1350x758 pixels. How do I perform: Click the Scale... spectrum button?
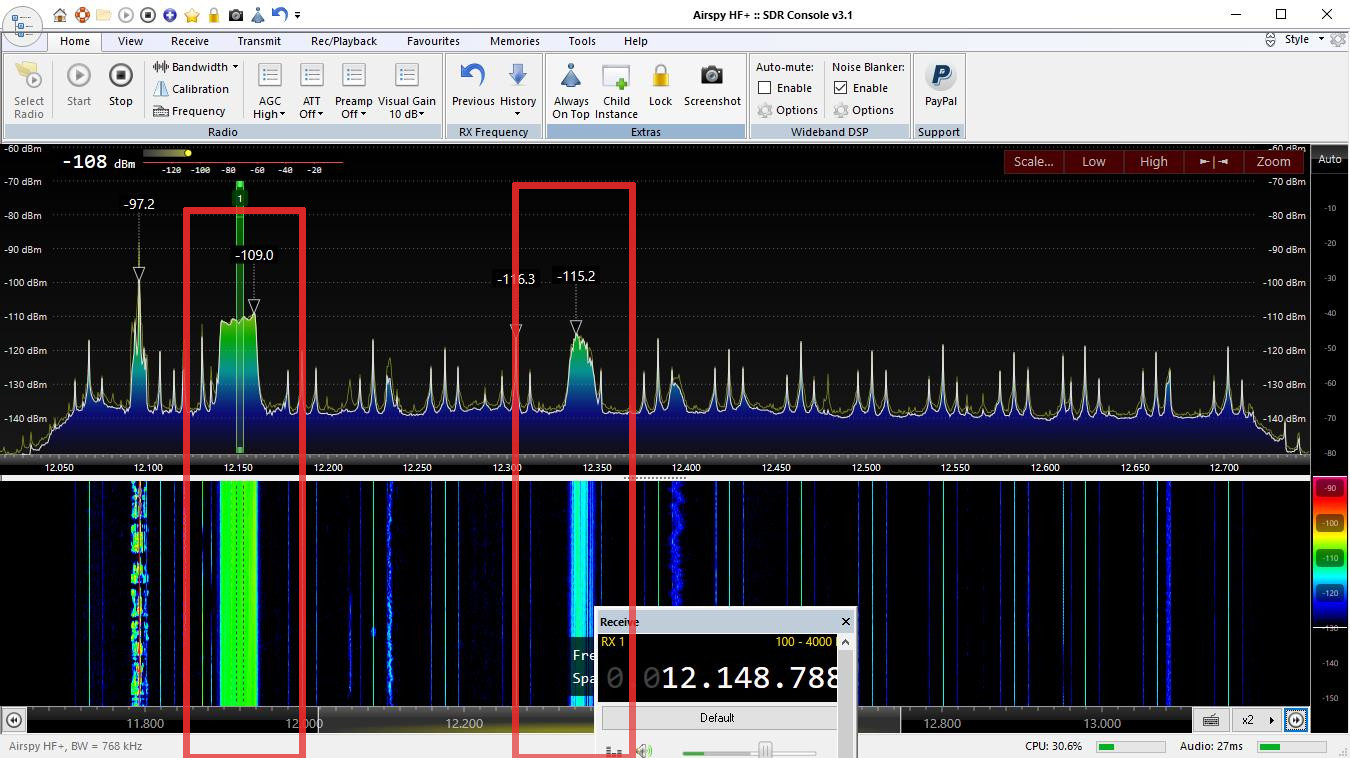[x=1033, y=161]
